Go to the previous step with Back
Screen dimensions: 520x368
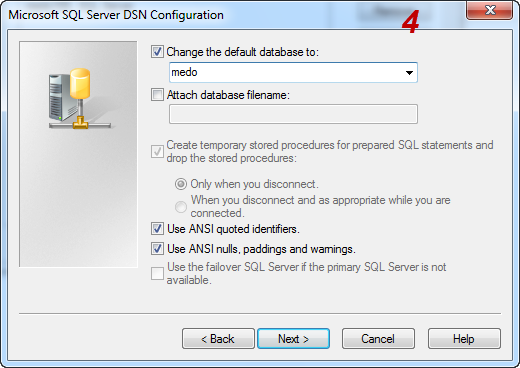coord(218,339)
